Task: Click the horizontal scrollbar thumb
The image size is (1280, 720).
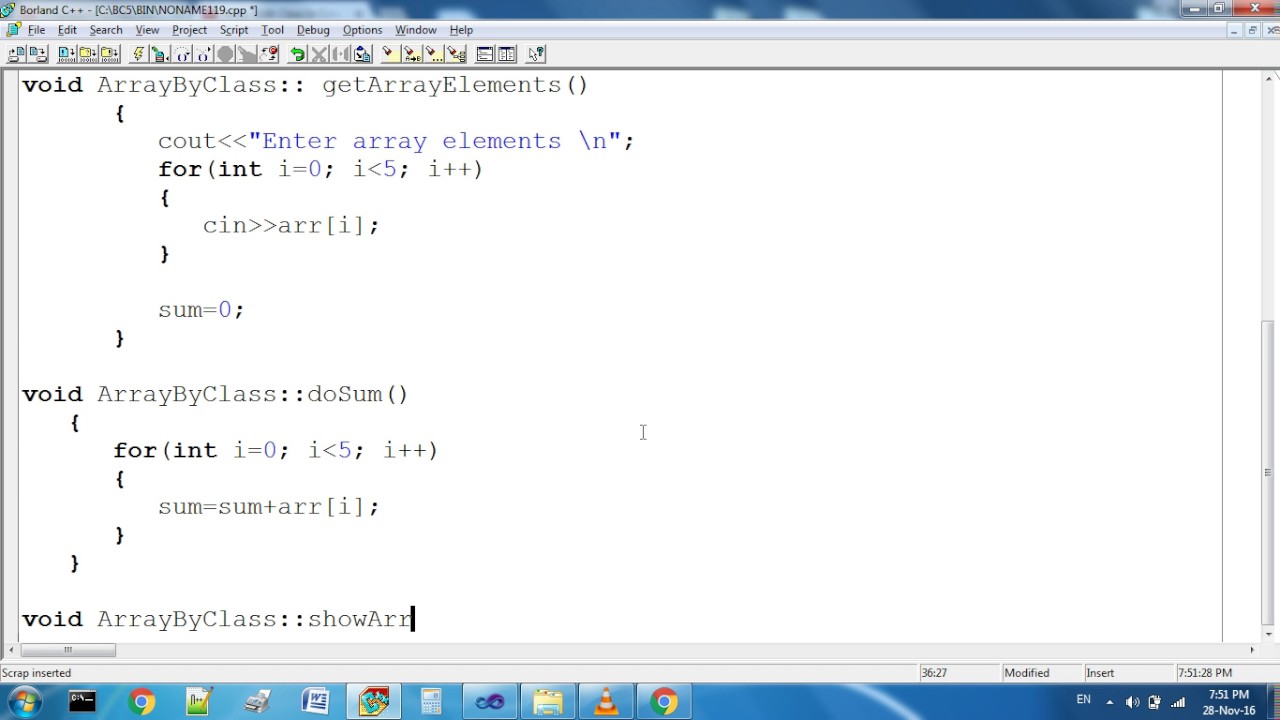Action: tap(68, 650)
